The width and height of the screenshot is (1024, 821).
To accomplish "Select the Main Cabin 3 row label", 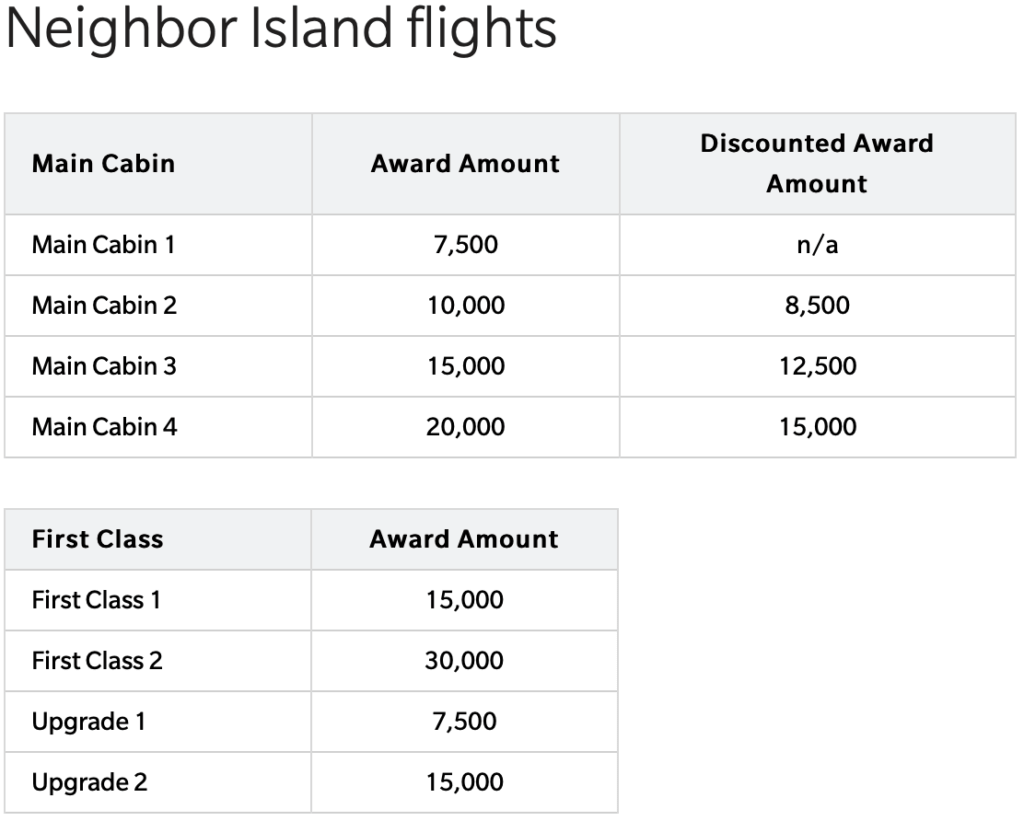I will coord(104,366).
